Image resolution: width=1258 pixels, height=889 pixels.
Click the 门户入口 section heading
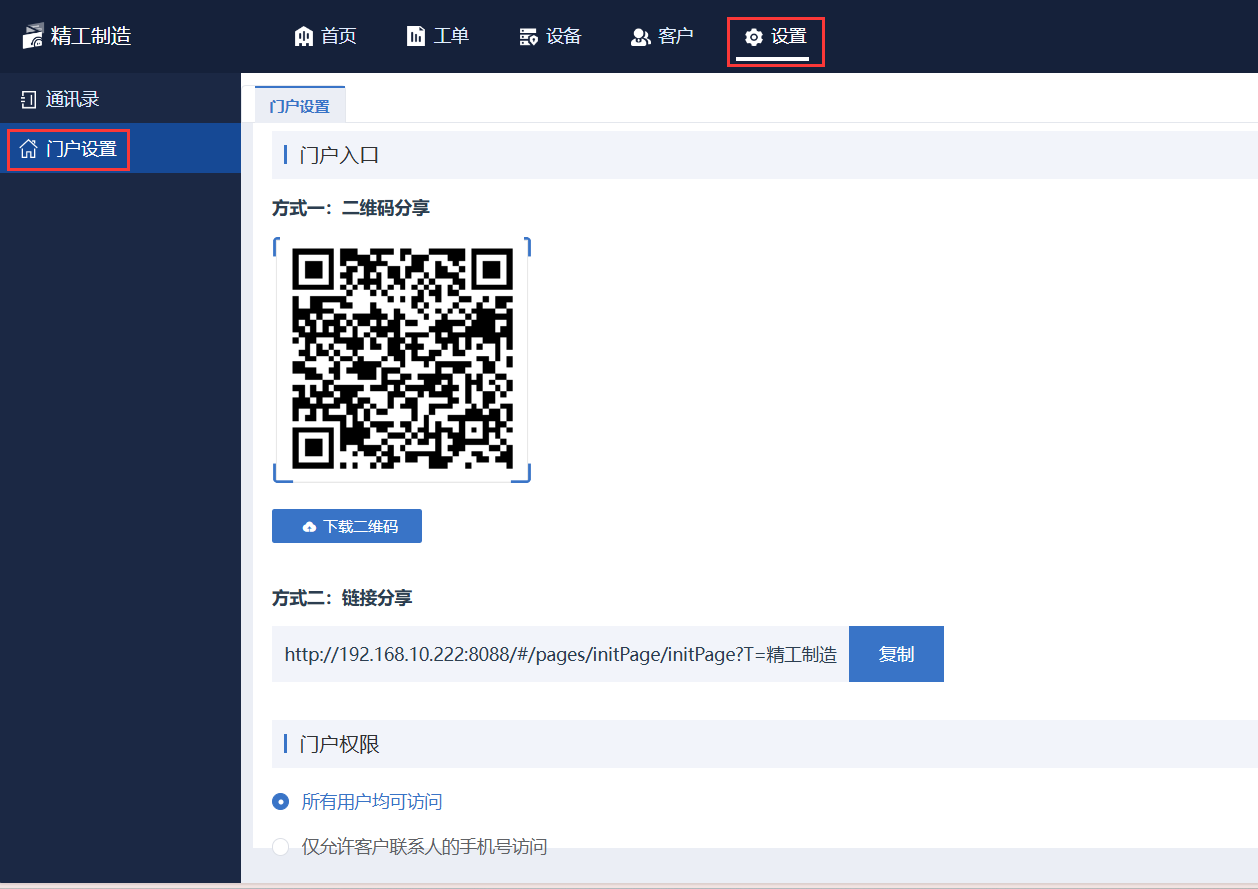[339, 155]
